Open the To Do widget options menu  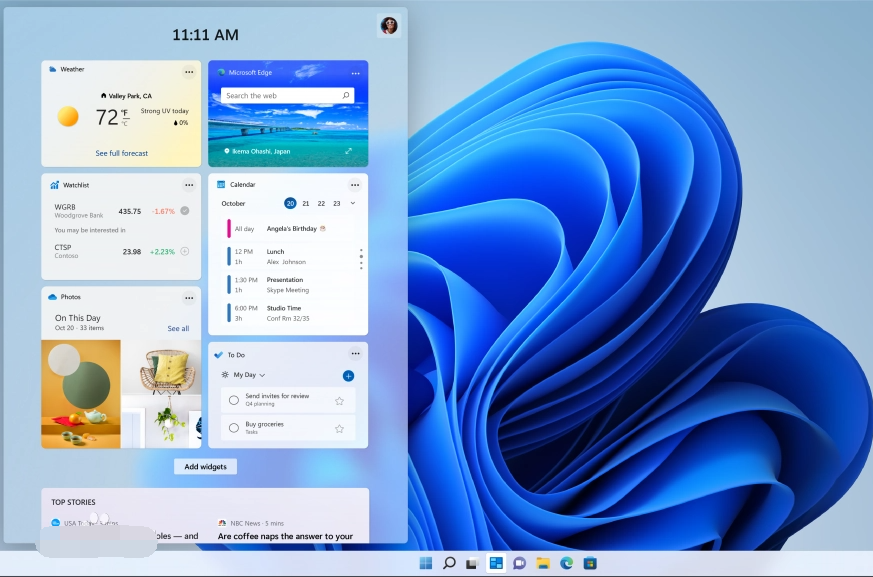tap(355, 353)
